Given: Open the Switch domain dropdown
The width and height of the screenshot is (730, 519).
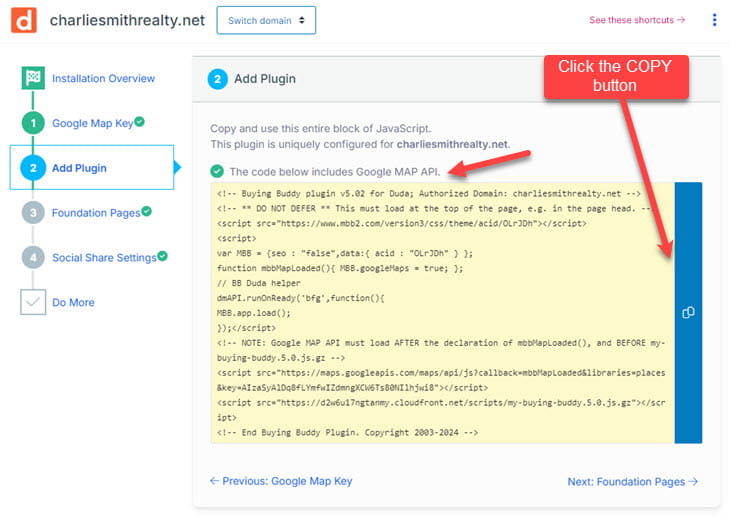Looking at the screenshot, I should click(266, 20).
